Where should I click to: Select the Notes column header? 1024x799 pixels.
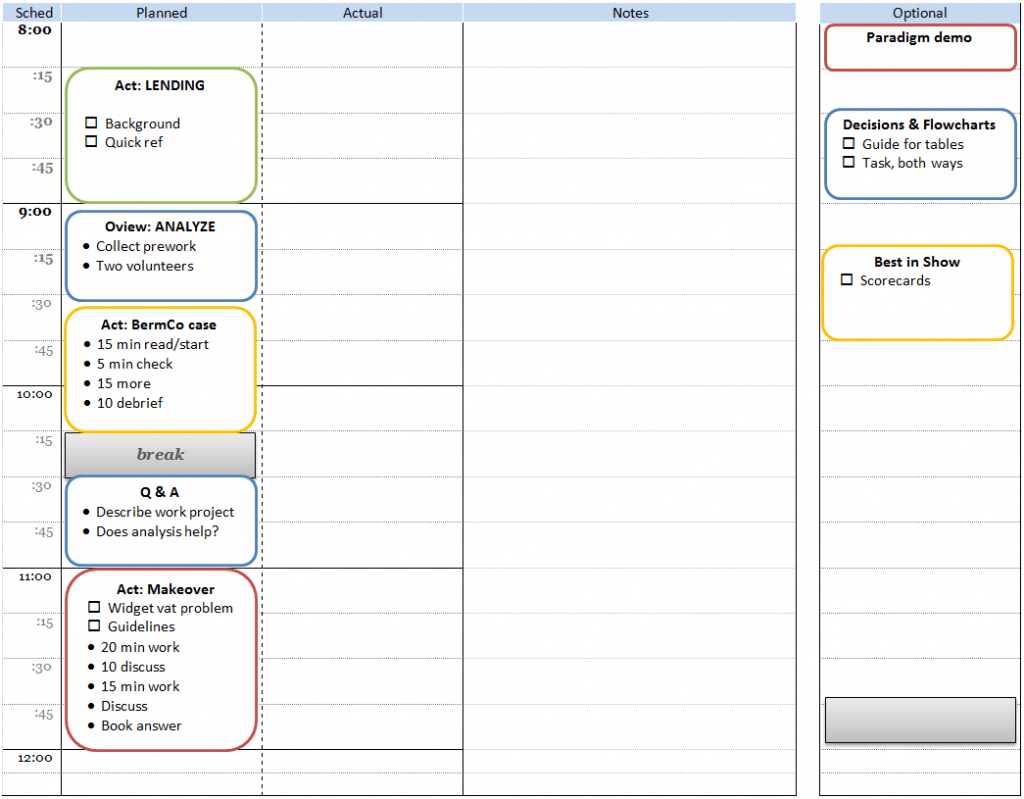point(630,12)
